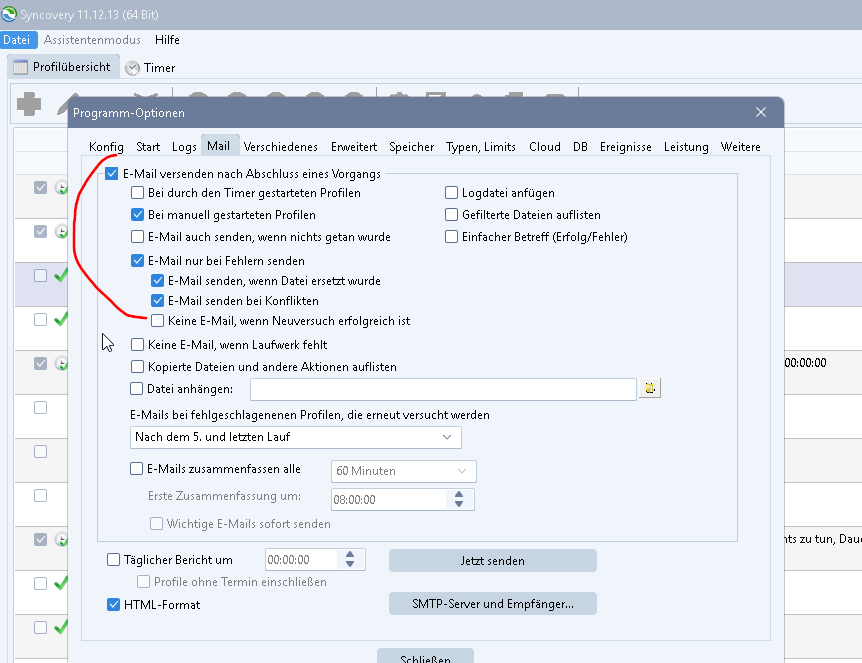Screen dimensions: 862x663
Task: Click the plus icon to add profile
Action: pyautogui.click(x=30, y=103)
